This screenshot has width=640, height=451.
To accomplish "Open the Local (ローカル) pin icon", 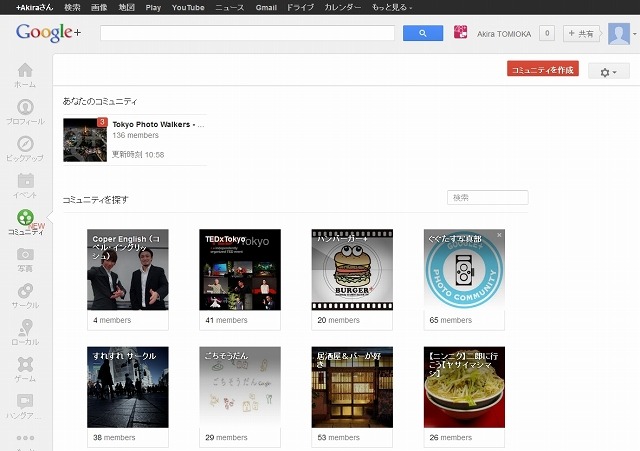I will pos(25,327).
